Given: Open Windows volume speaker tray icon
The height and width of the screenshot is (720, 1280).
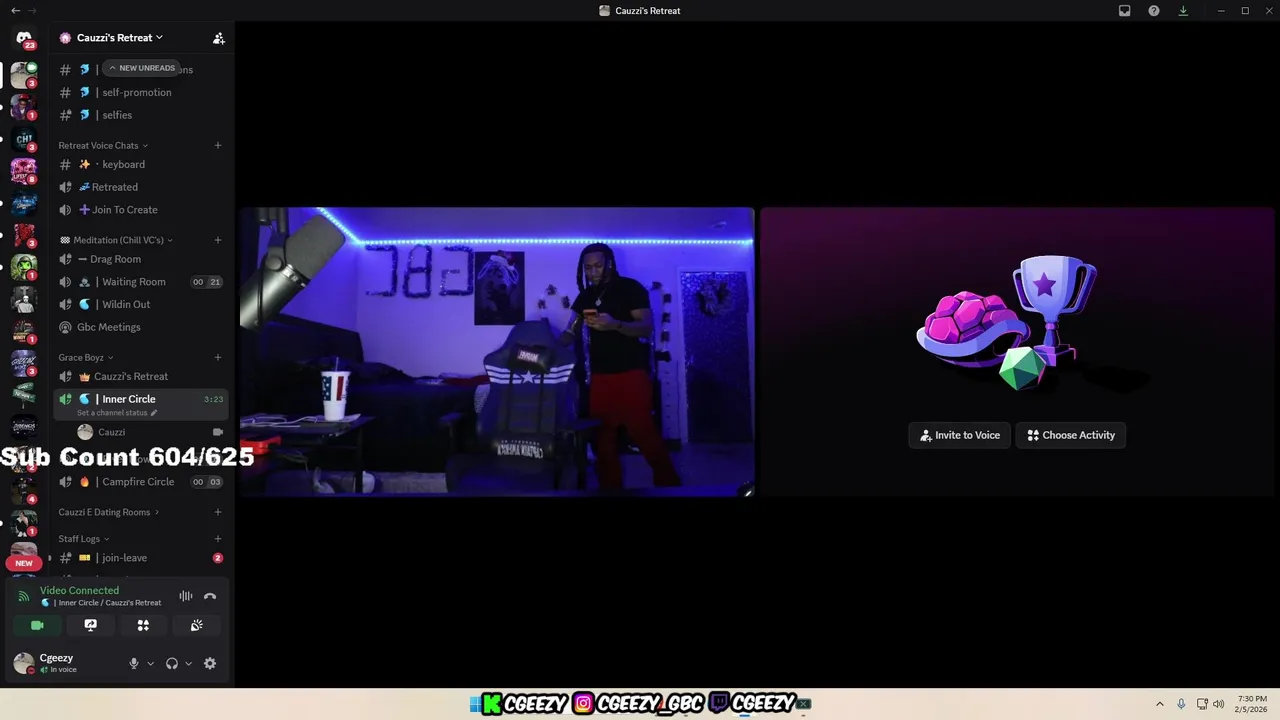Looking at the screenshot, I should coord(1218,704).
